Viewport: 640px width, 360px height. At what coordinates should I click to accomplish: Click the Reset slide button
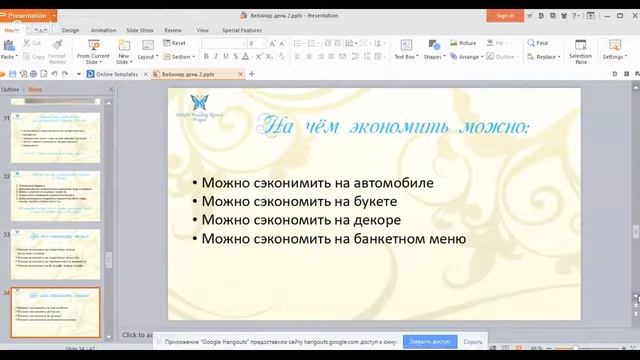click(174, 43)
